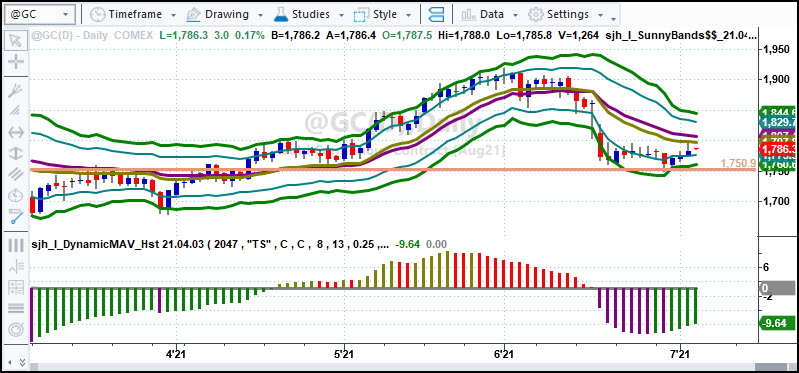799x373 pixels.
Task: Click the Settings menu label
Action: pyautogui.click(x=568, y=14)
